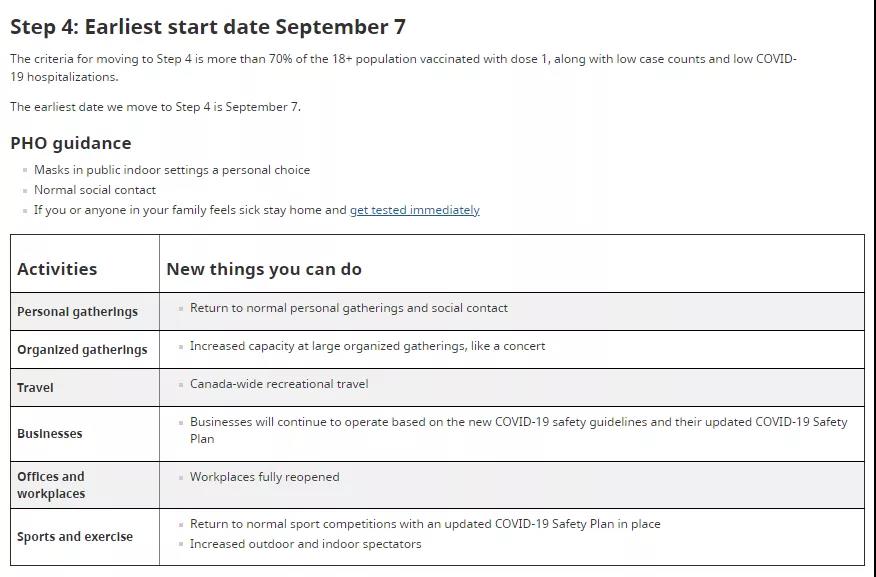Click the 'PHO guidance' heading

[70, 143]
